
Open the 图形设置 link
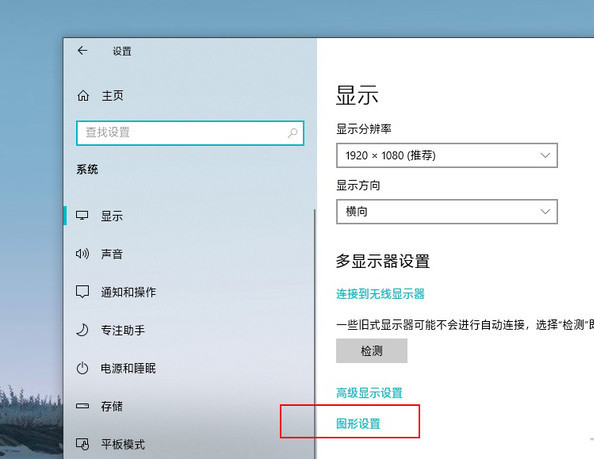pos(358,423)
